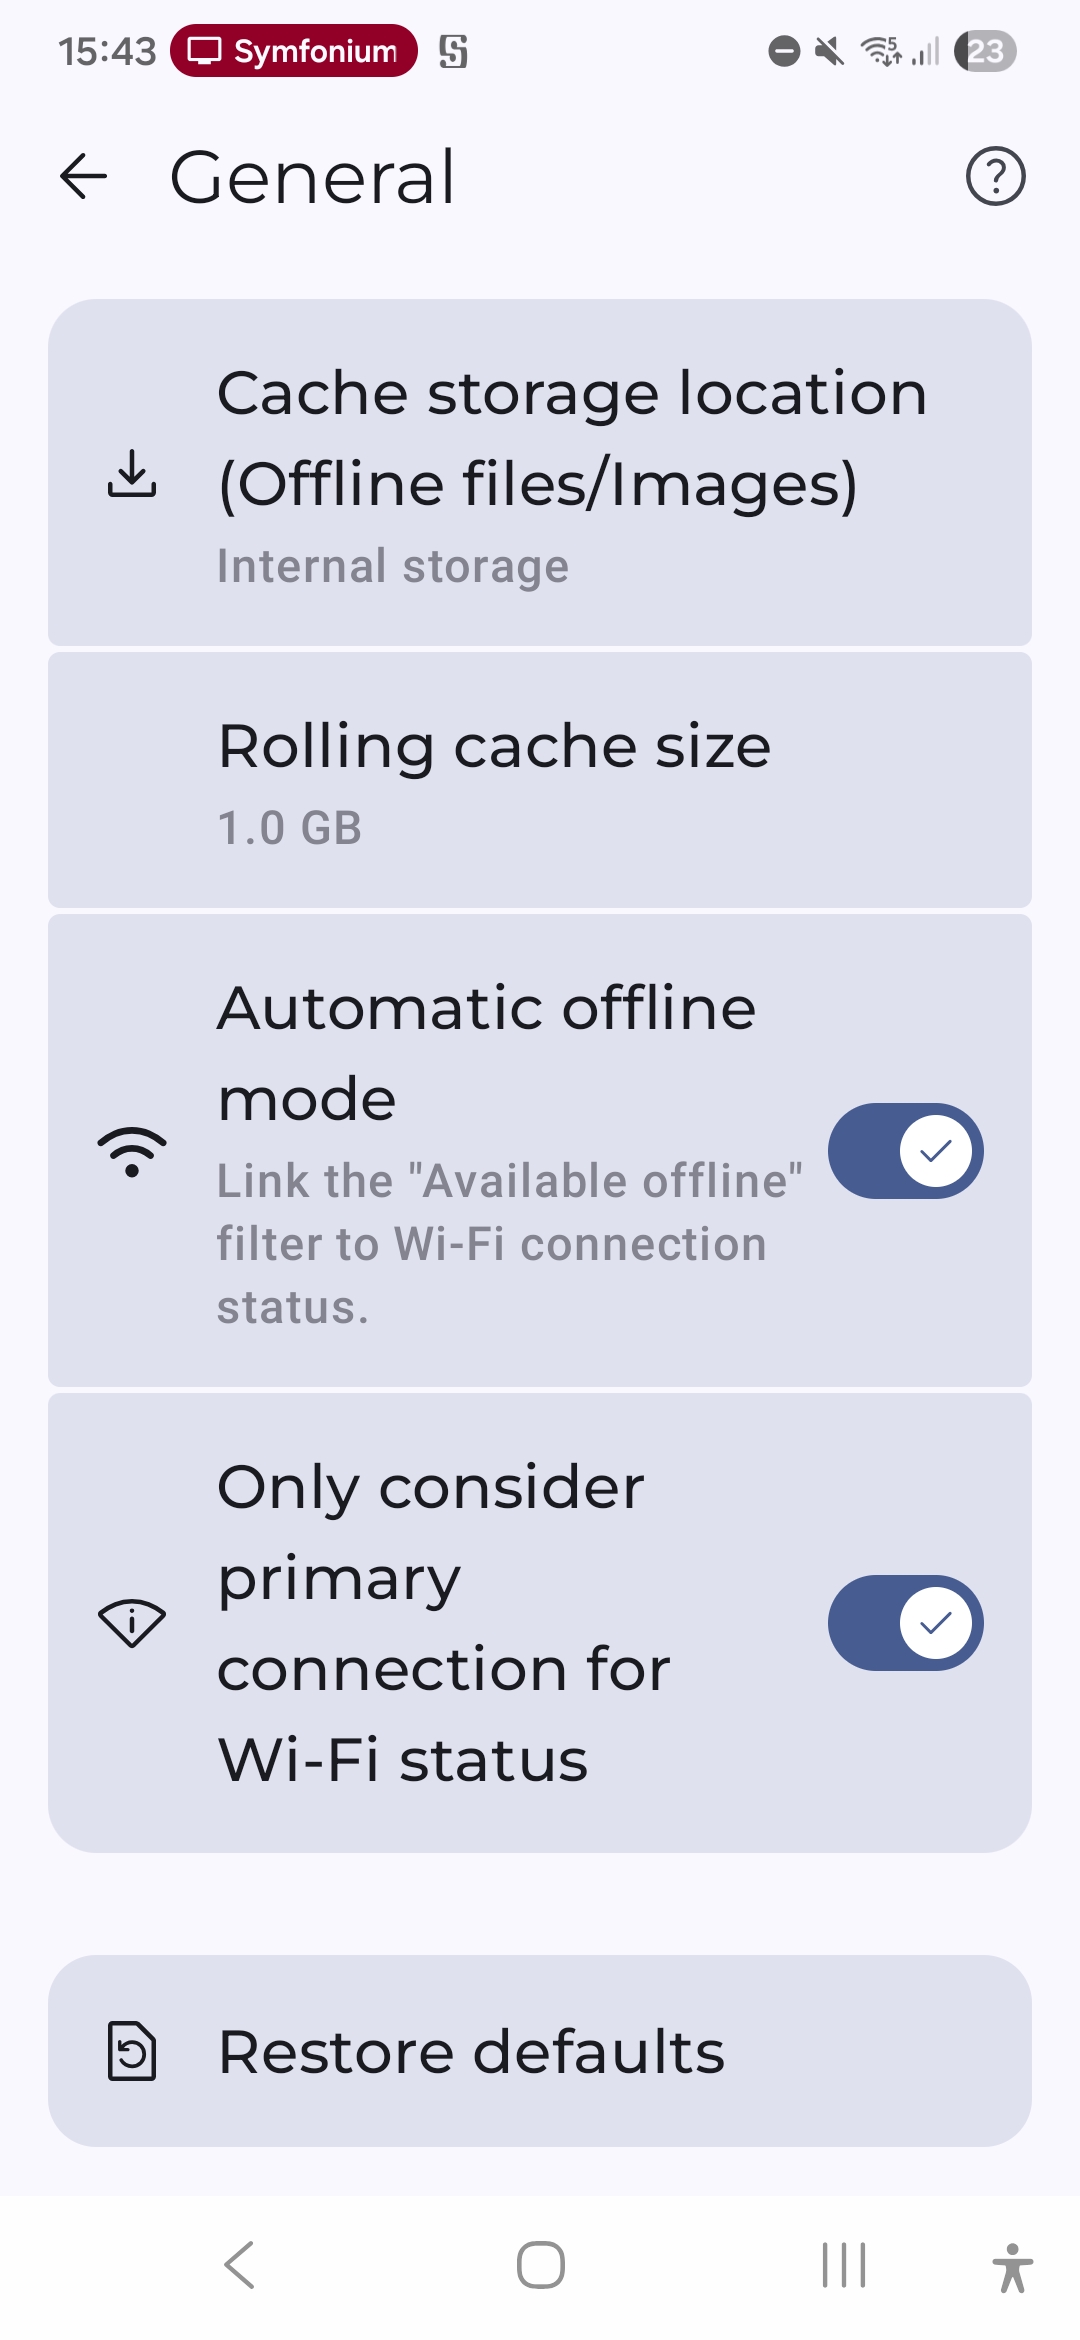The width and height of the screenshot is (1080, 2340).
Task: Tap the Android home navigation button
Action: pyautogui.click(x=540, y=2265)
